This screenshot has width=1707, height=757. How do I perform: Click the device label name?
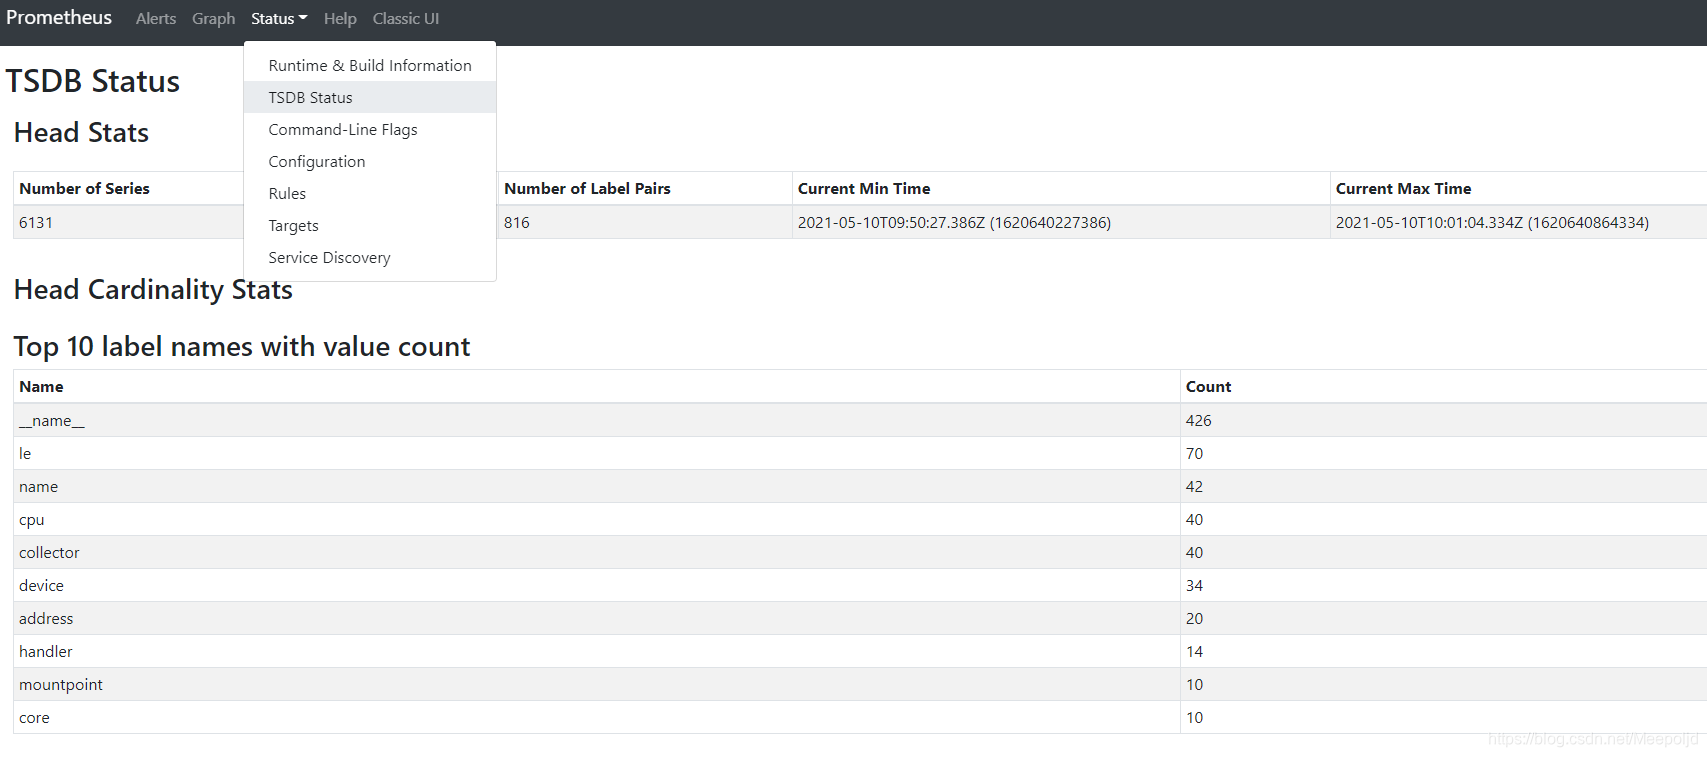point(41,585)
